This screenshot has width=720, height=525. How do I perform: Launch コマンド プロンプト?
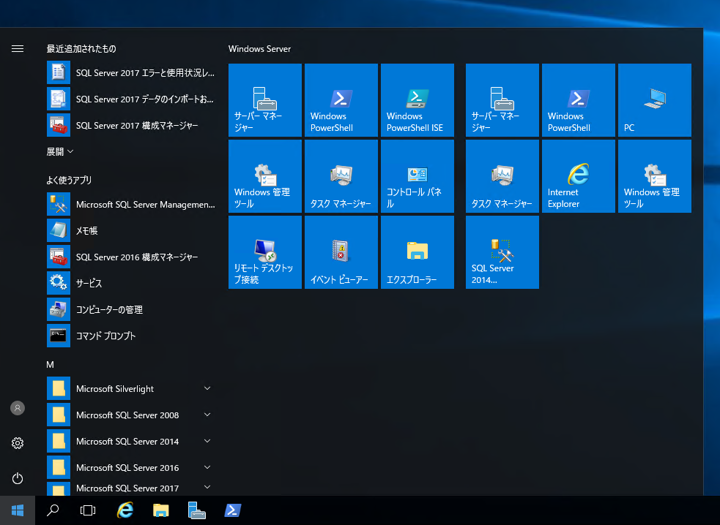pos(131,336)
